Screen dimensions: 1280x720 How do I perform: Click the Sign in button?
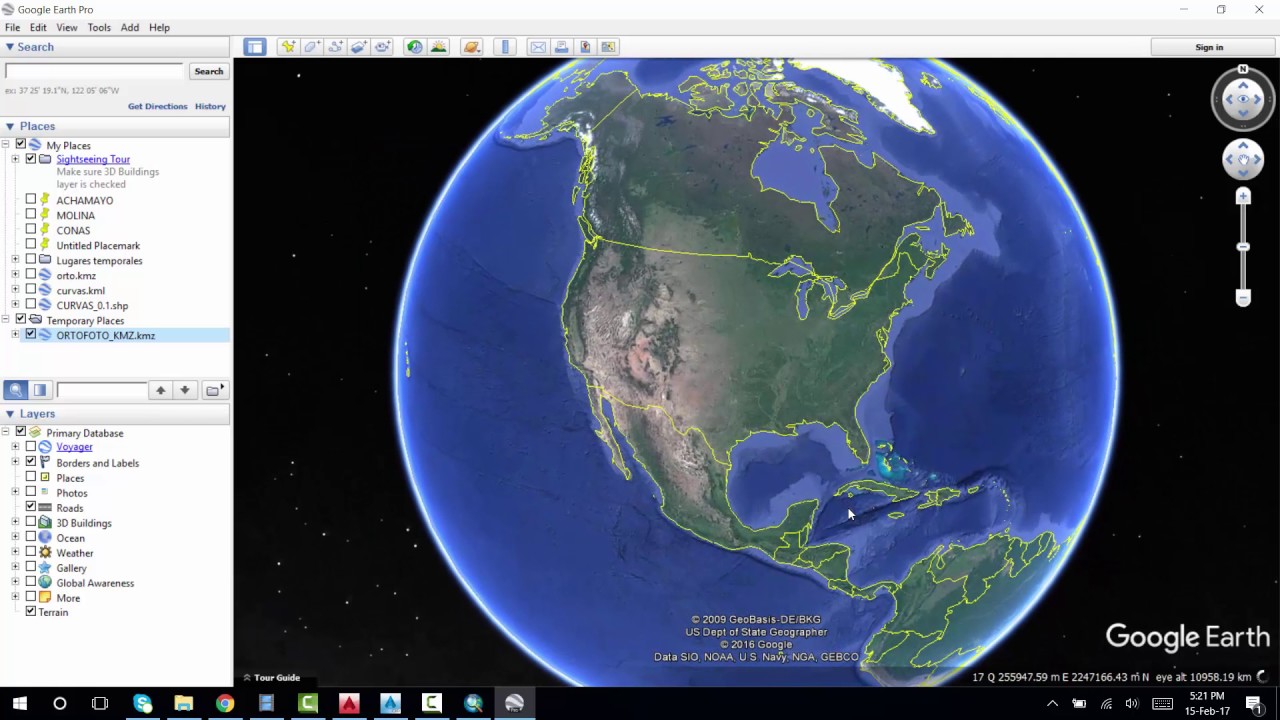click(1209, 47)
